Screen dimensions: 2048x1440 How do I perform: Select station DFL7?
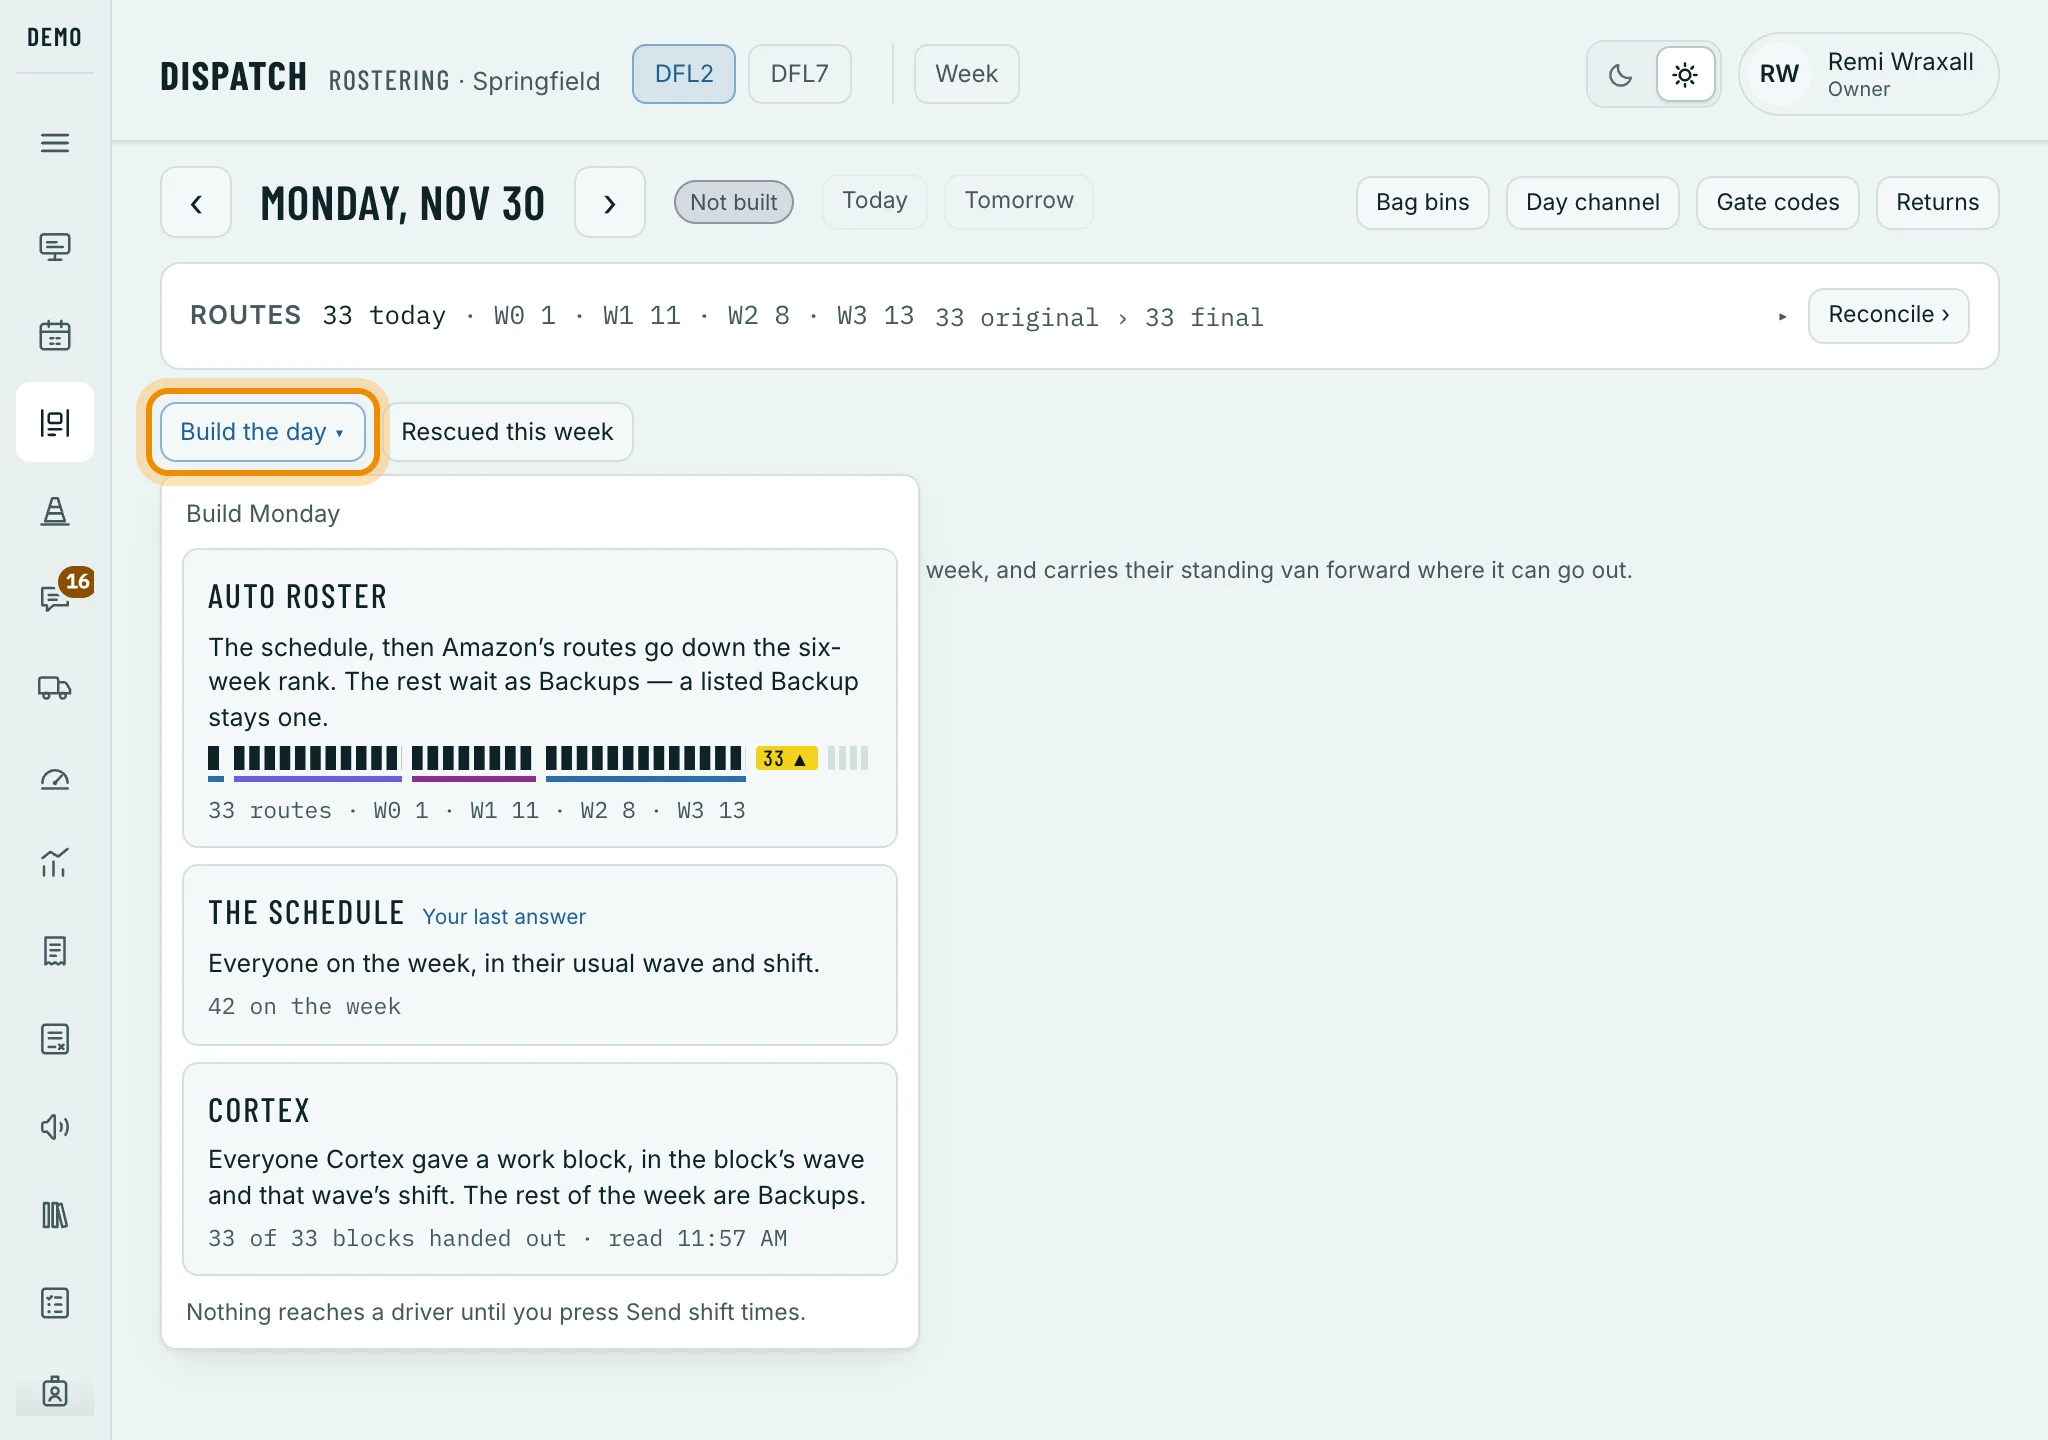tap(799, 74)
